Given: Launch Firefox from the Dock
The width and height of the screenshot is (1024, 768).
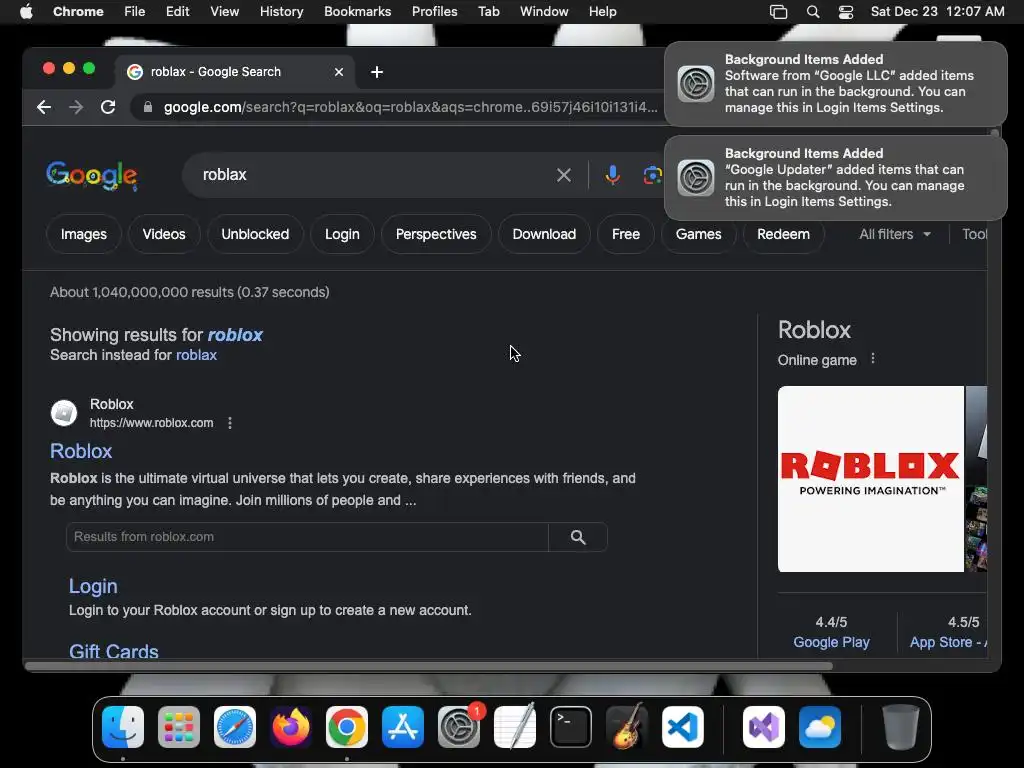Looking at the screenshot, I should click(x=291, y=727).
